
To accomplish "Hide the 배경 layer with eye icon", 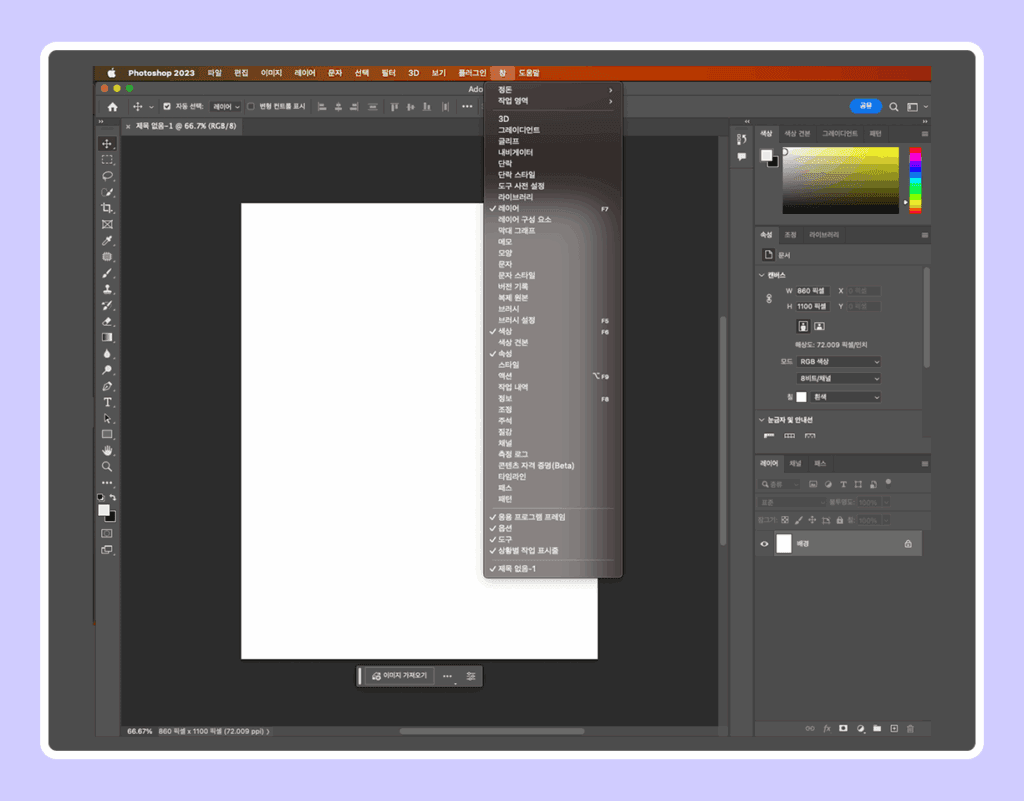I will pos(764,544).
